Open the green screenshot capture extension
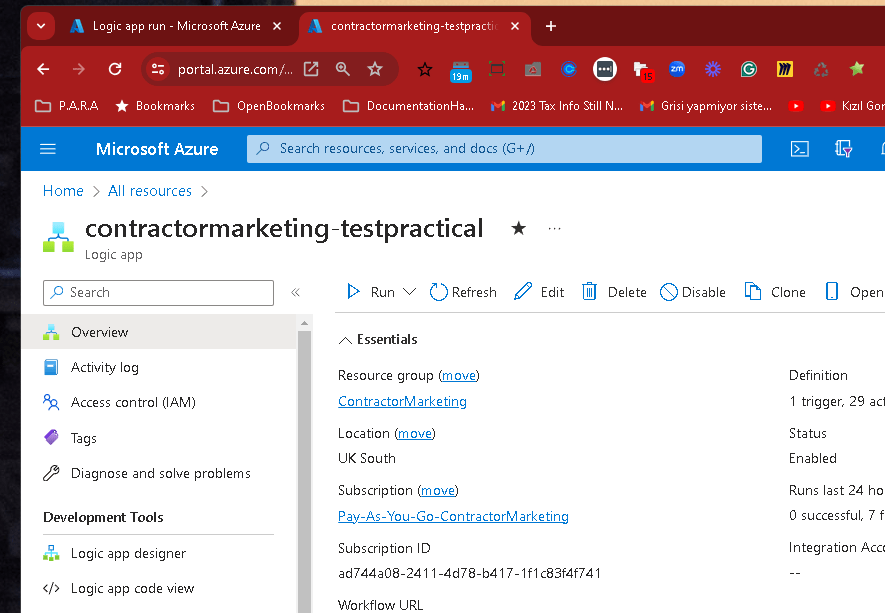 497,69
